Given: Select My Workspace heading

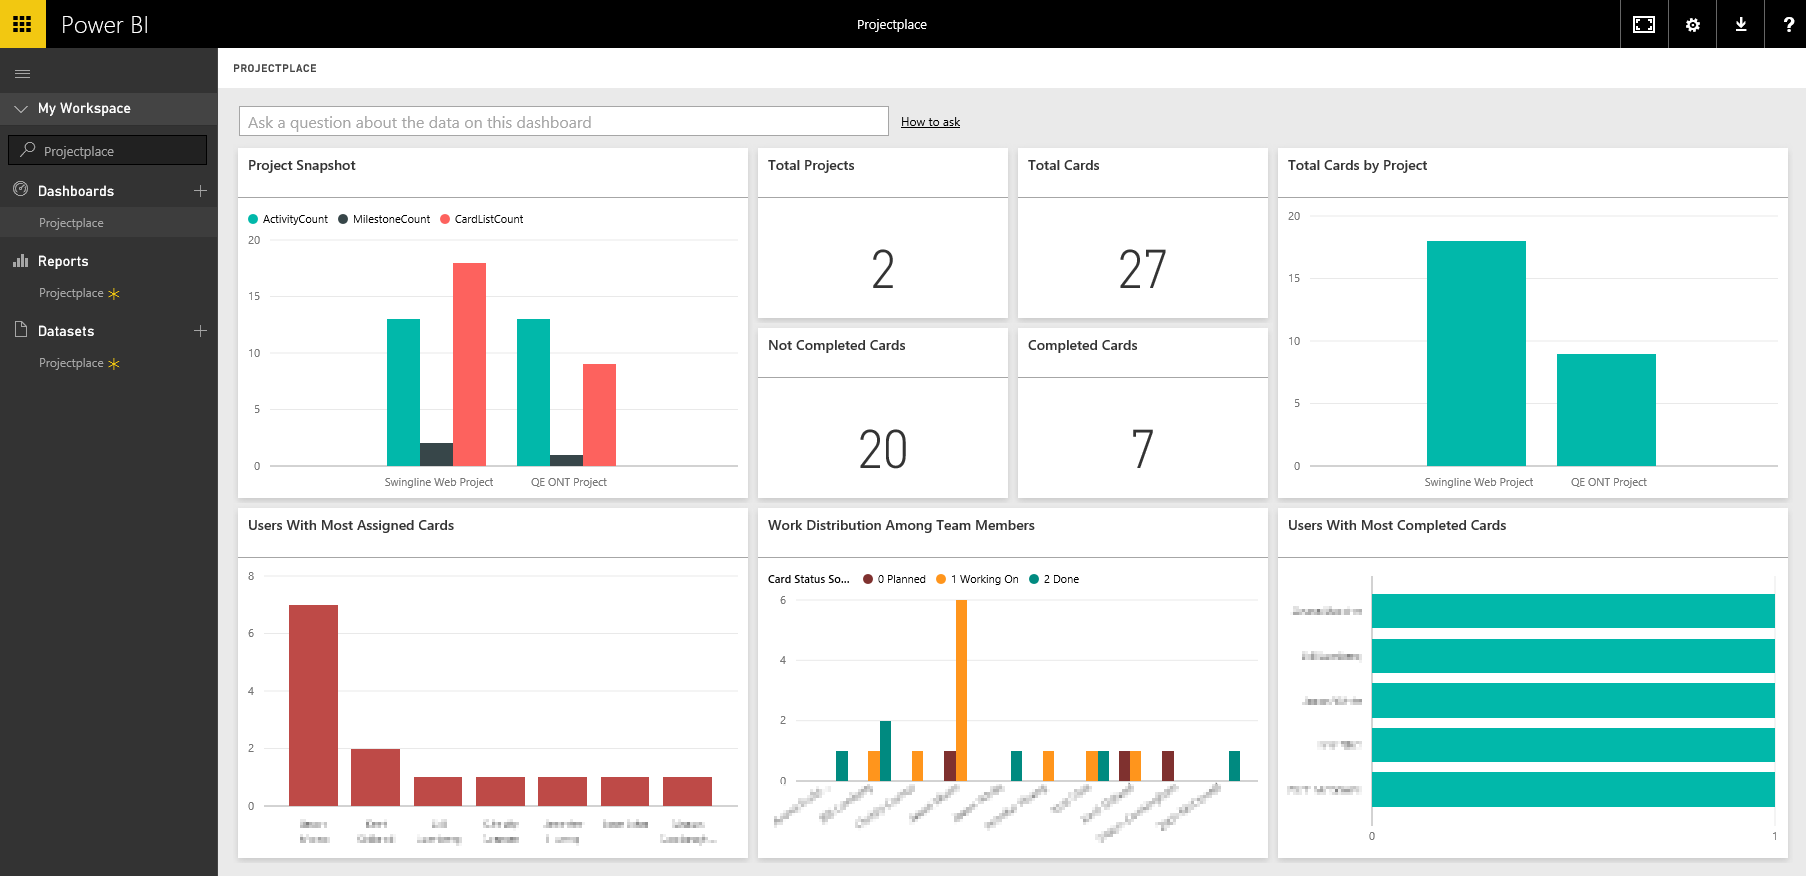Looking at the screenshot, I should coord(84,108).
